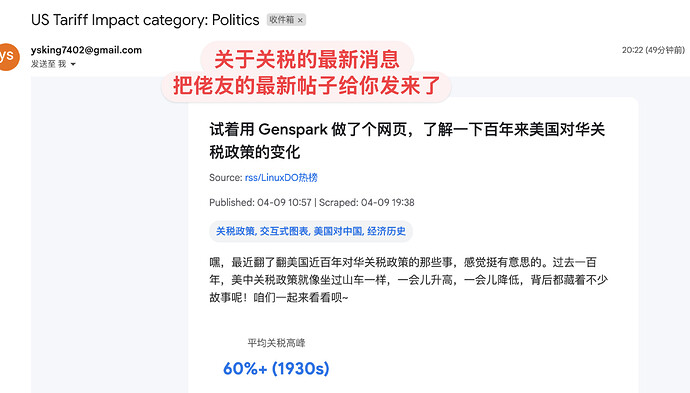Click the red 关于关税的最新消息 caption
The image size is (690, 393).
[307, 59]
